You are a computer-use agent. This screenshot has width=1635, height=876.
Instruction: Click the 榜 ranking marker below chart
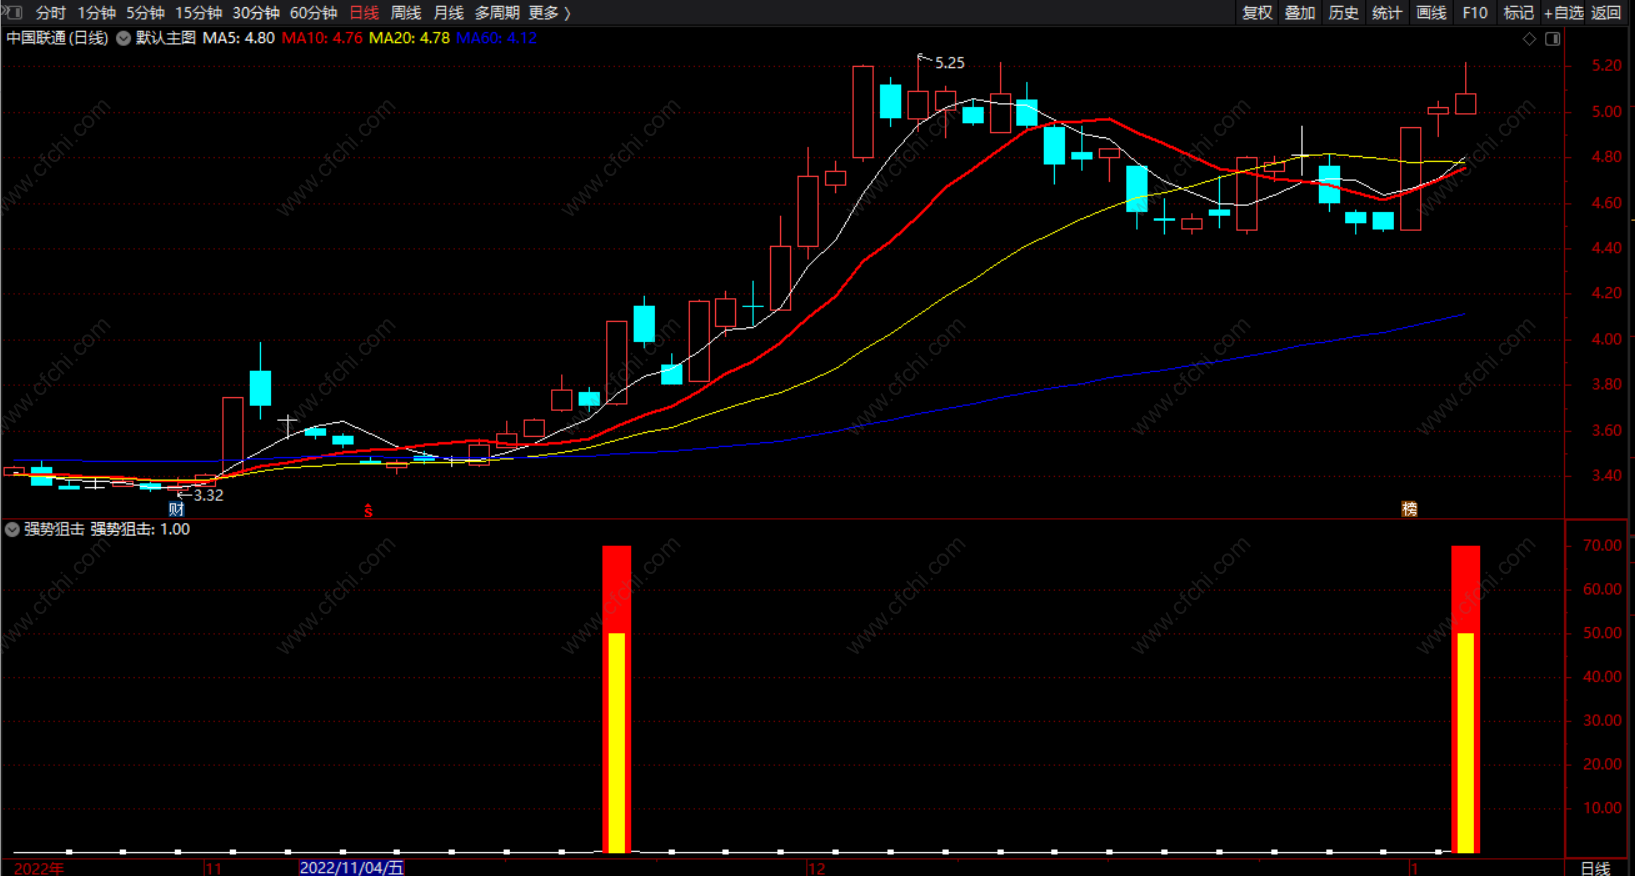click(x=1409, y=509)
